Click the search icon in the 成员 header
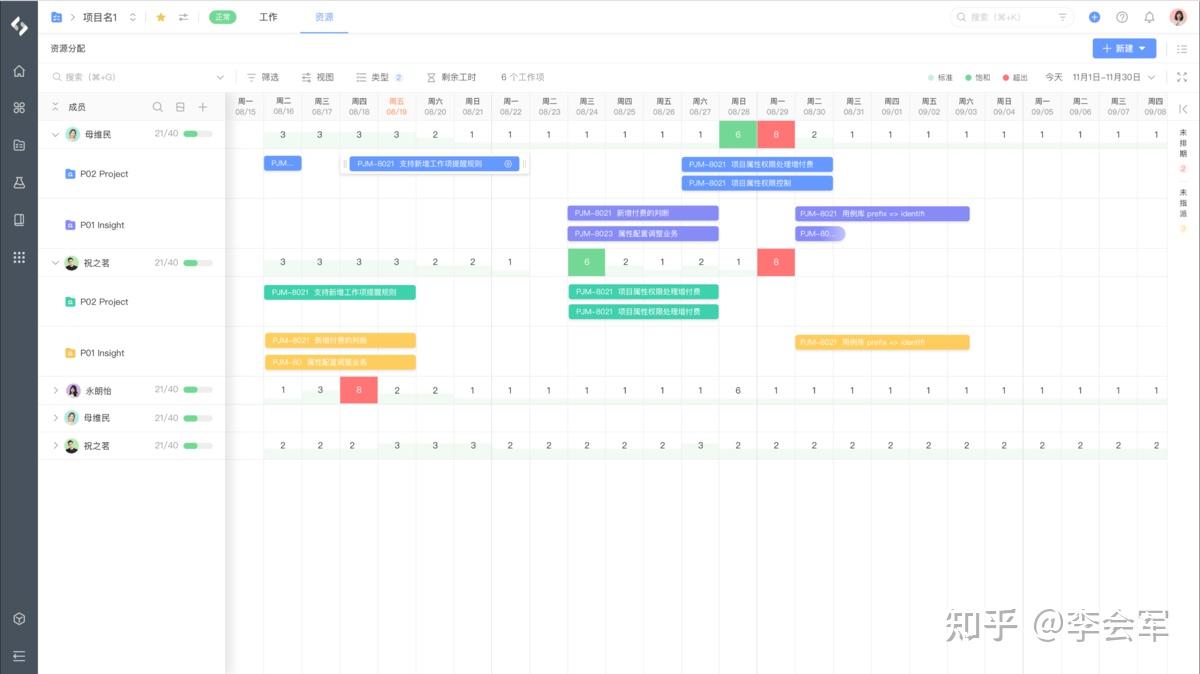Screen dimensions: 1200x674 click(157, 107)
